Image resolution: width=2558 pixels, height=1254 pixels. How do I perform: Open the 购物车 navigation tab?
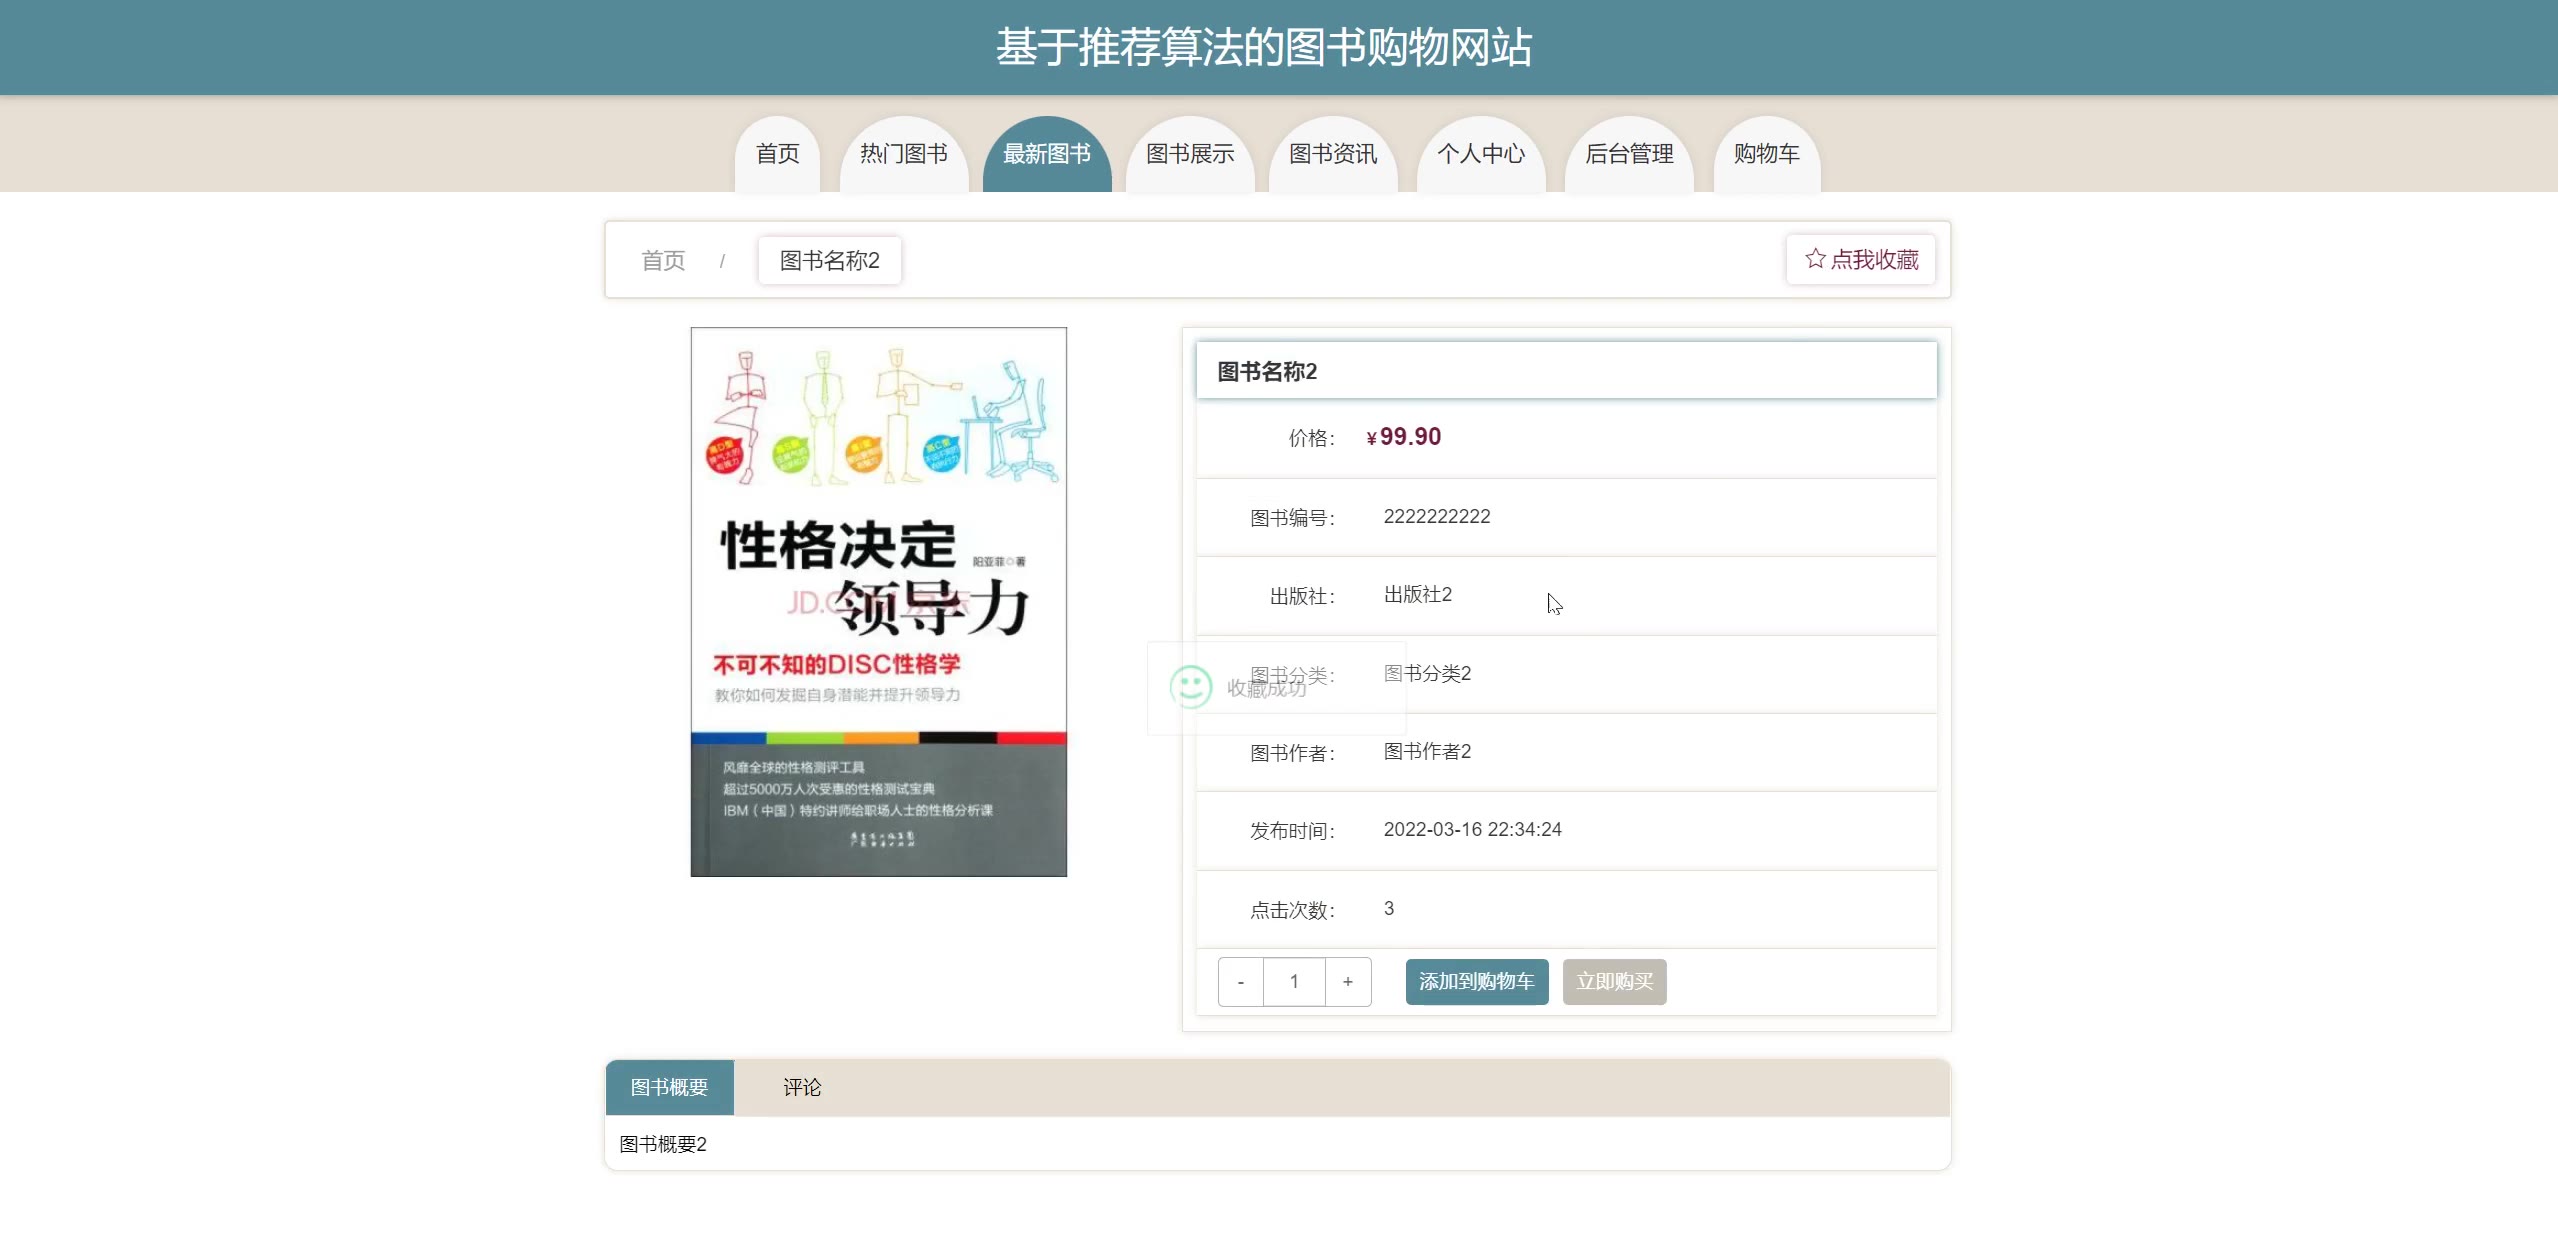tap(1766, 154)
